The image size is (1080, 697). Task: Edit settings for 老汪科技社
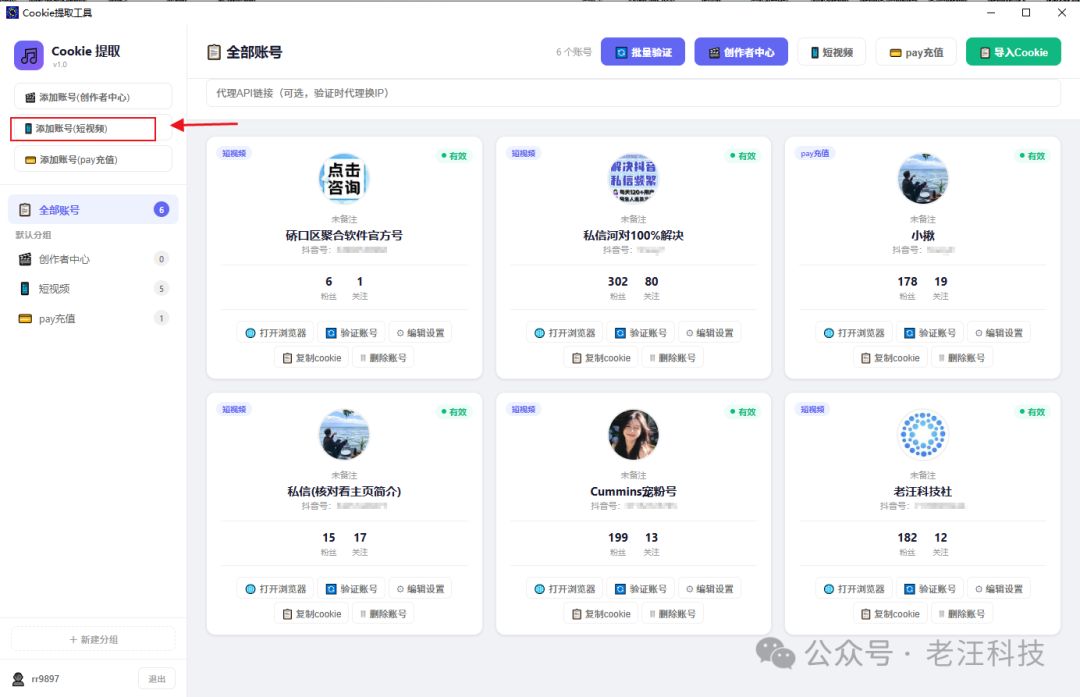[999, 589]
